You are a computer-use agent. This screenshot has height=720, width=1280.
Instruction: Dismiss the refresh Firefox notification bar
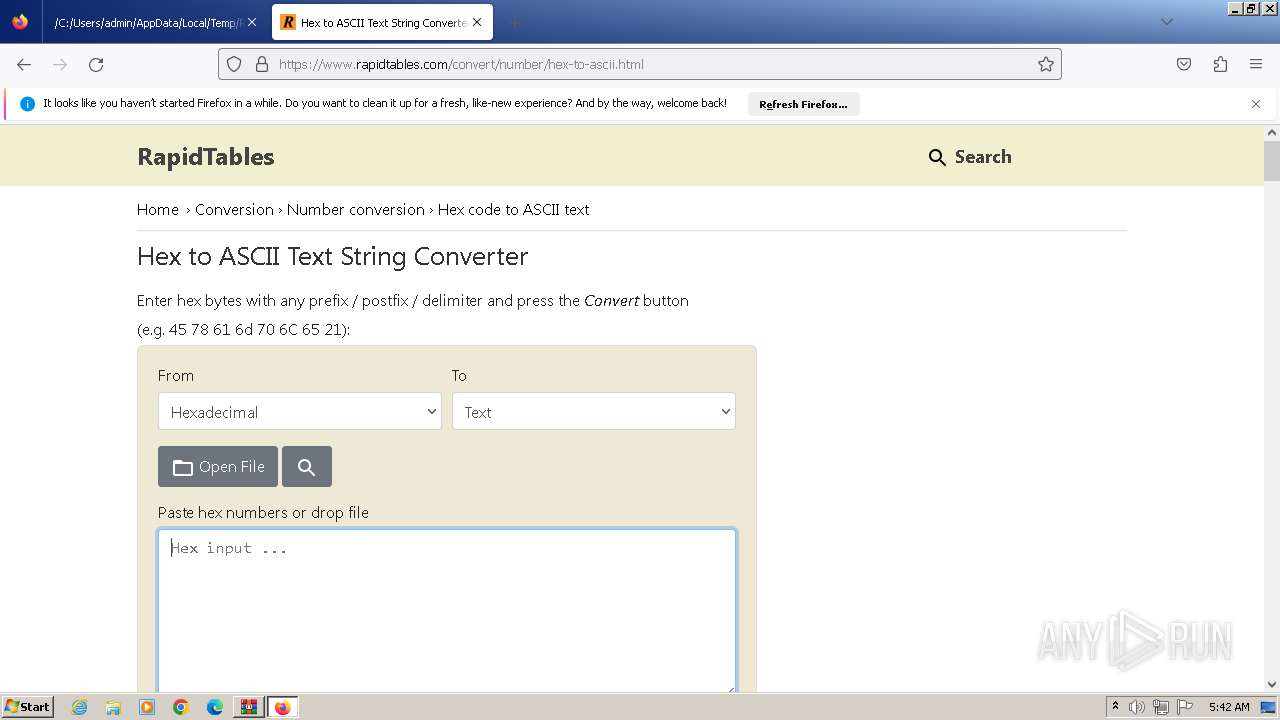(1256, 104)
